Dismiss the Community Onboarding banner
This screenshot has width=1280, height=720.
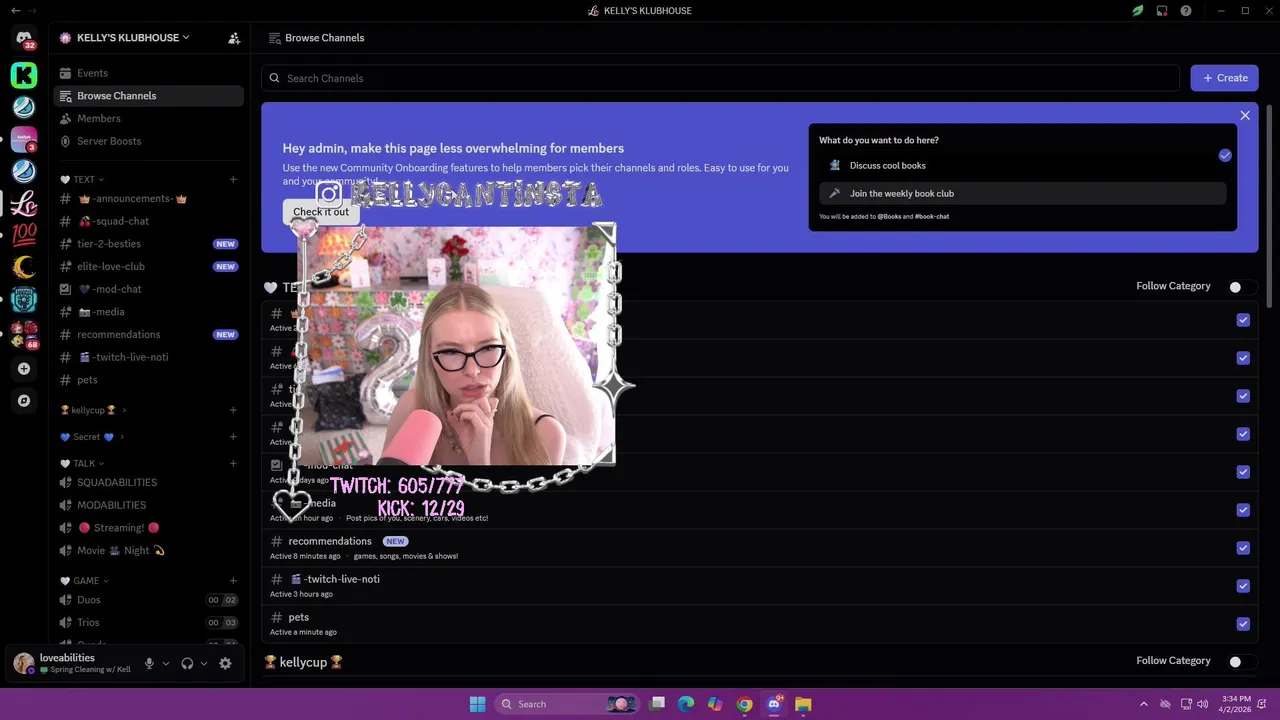click(1245, 116)
